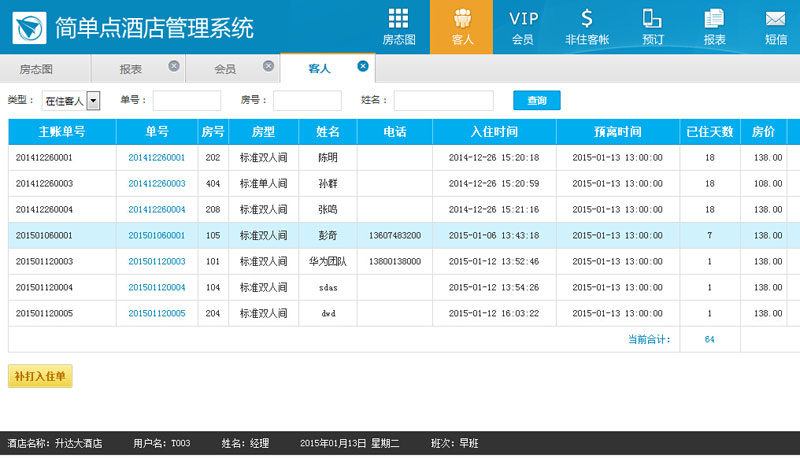The height and width of the screenshot is (458, 800).
Task: Select guest name dwd cell
Action: click(328, 314)
